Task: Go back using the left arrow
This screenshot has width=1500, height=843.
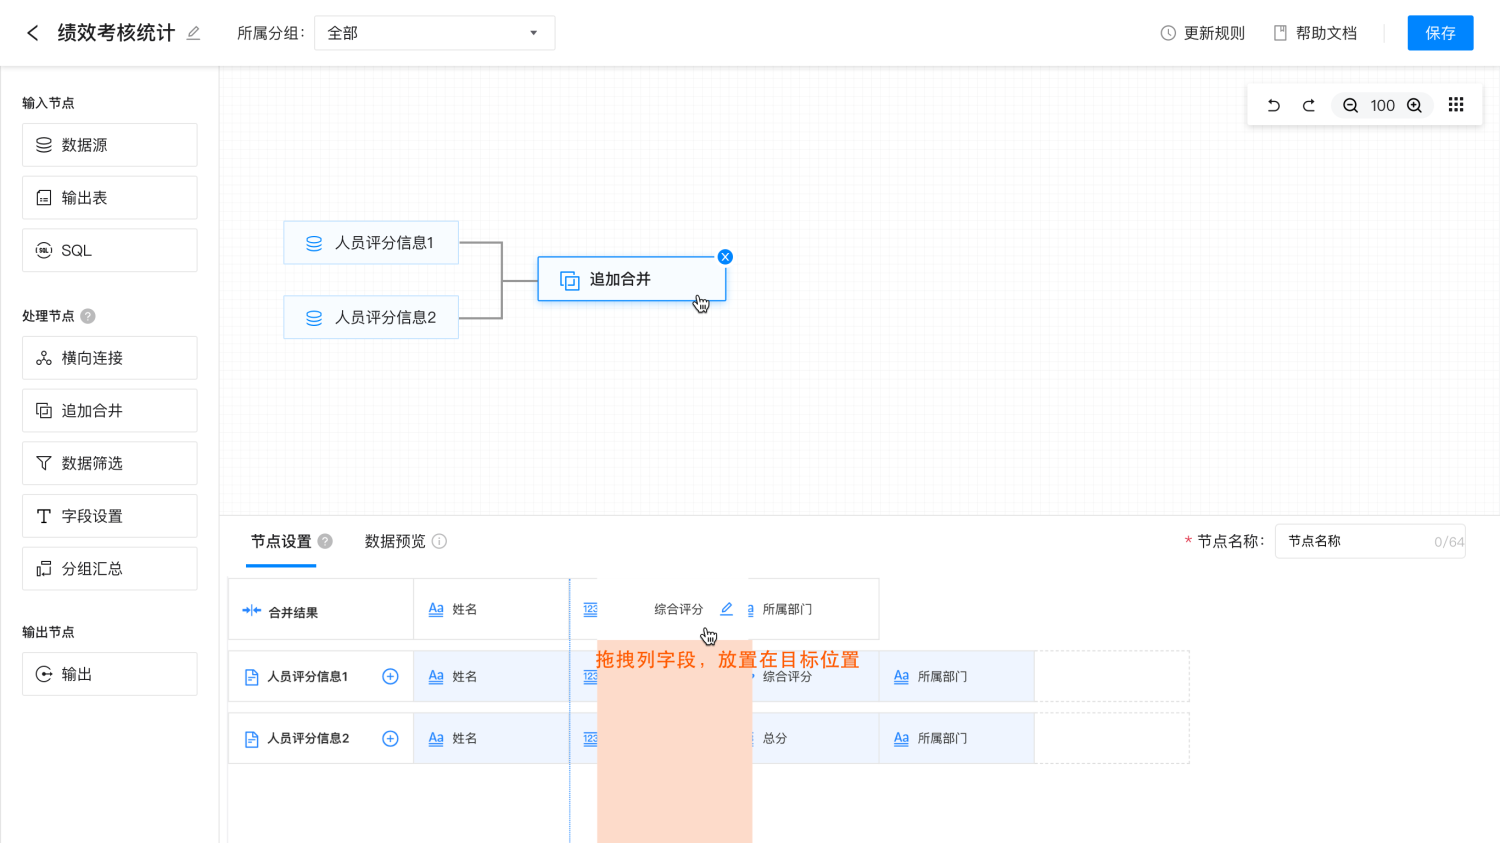Action: 32,33
